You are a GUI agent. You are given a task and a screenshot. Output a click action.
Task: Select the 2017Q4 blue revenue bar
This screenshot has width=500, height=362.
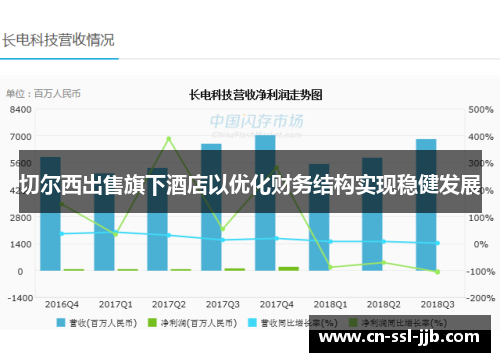point(265,203)
